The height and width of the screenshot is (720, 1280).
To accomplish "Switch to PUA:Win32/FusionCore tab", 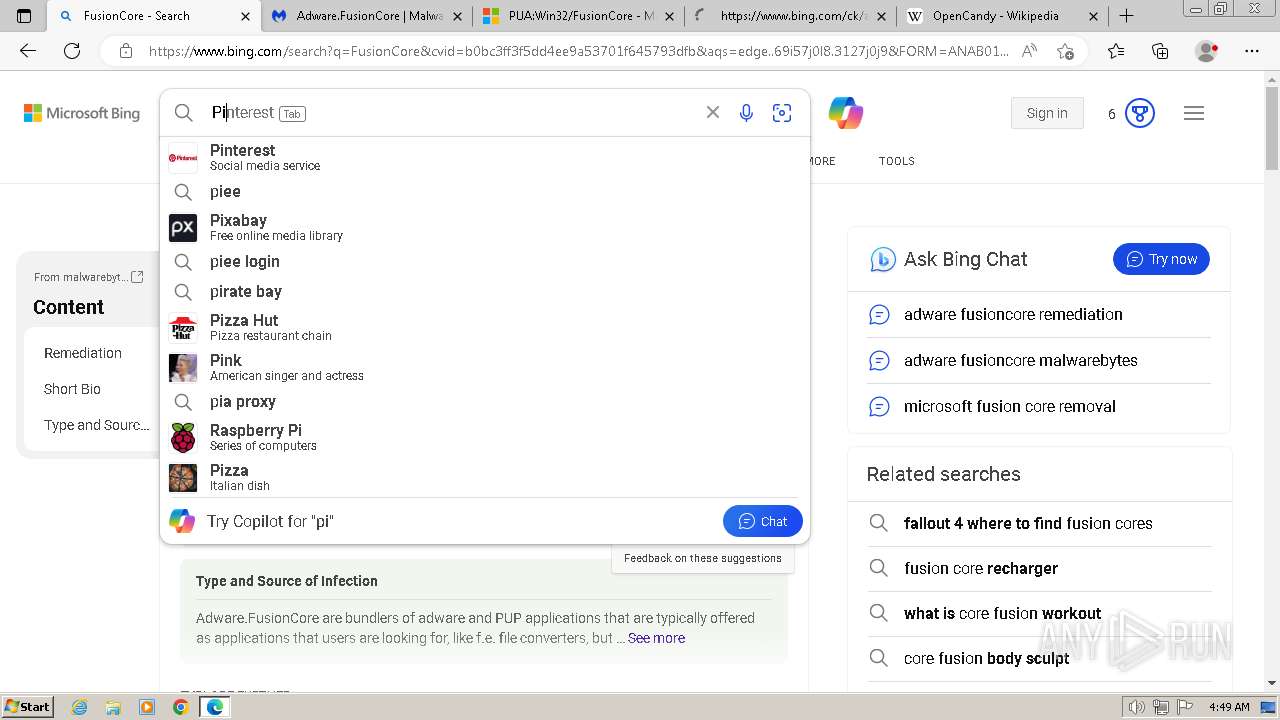I will click(x=579, y=16).
